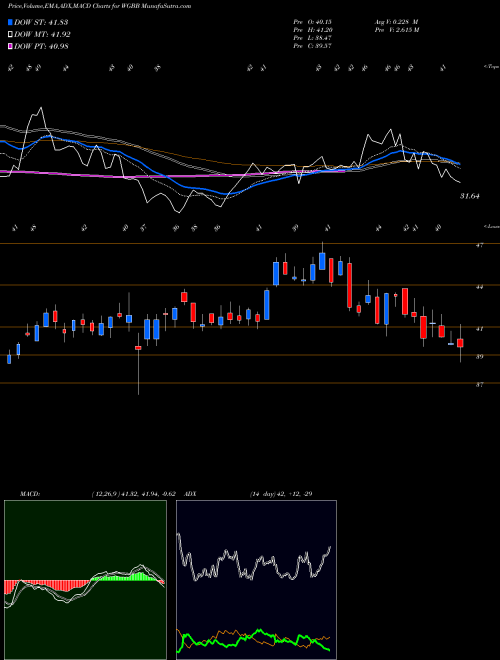
Task: Select the 'DOW ST: 41.83' label
Action: point(41,22)
